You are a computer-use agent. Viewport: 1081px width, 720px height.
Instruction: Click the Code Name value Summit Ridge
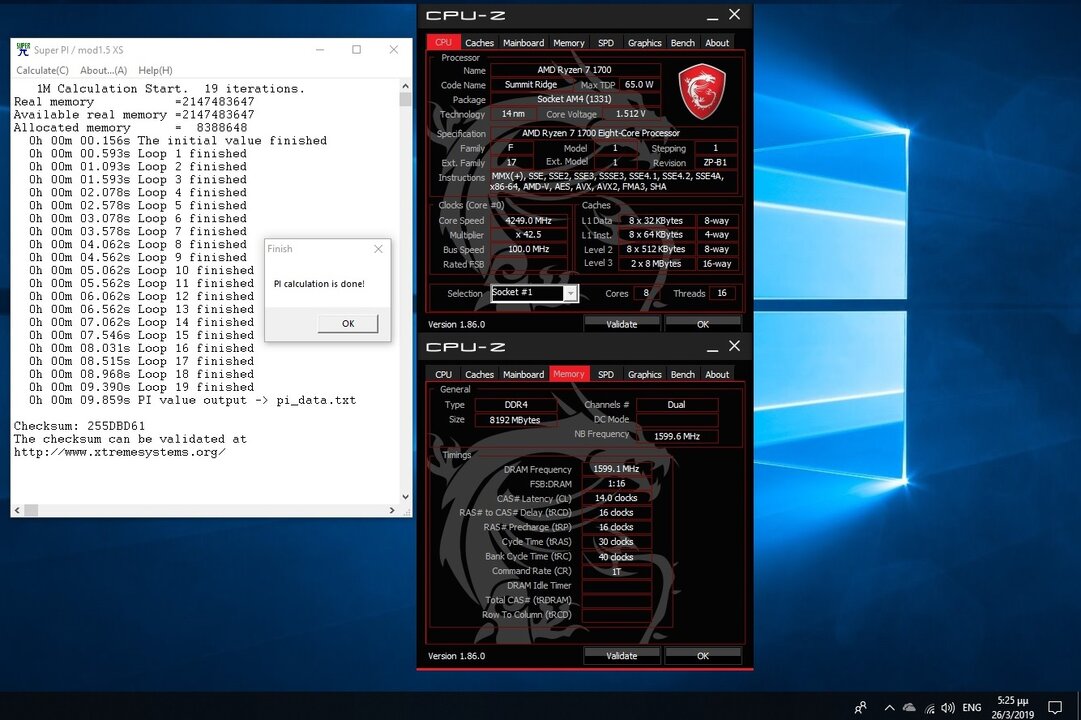click(x=531, y=85)
